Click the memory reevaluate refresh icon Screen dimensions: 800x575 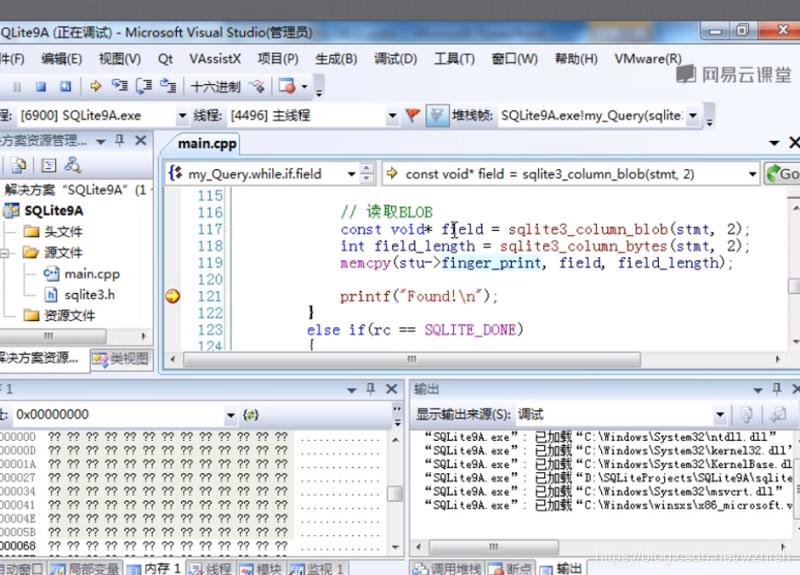tap(250, 415)
